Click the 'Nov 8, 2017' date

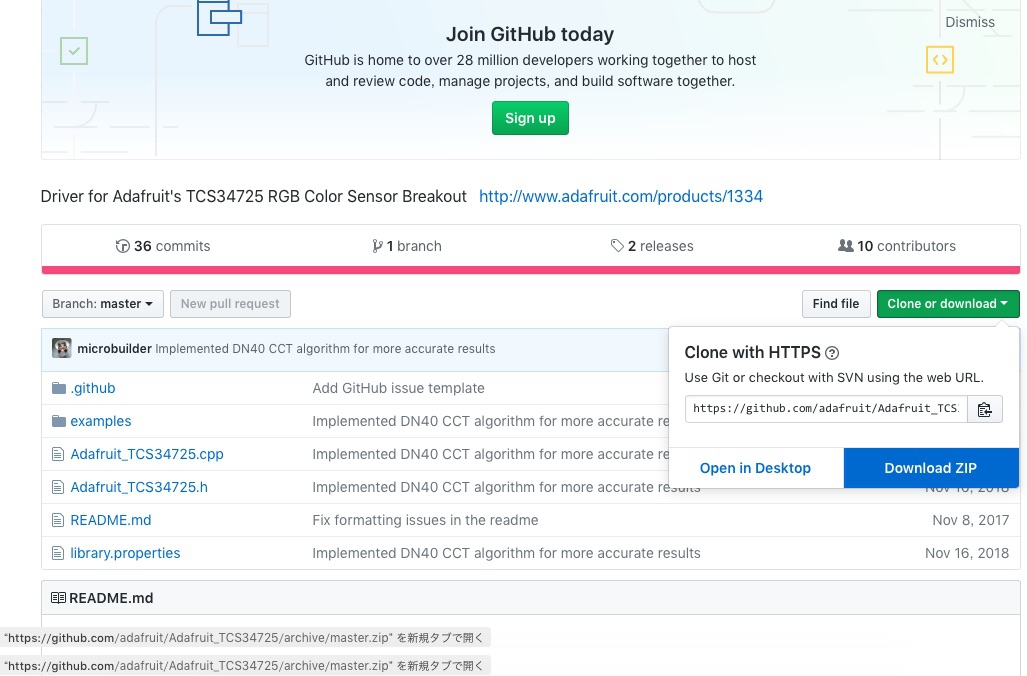click(971, 520)
